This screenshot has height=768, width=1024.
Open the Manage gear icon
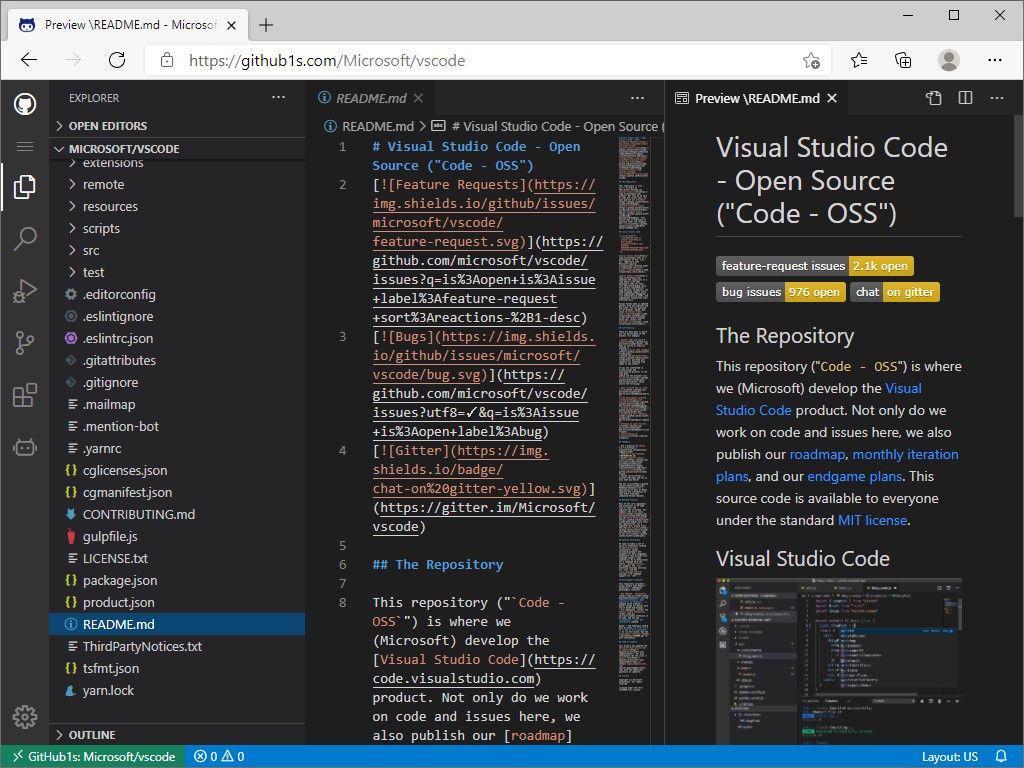click(25, 716)
